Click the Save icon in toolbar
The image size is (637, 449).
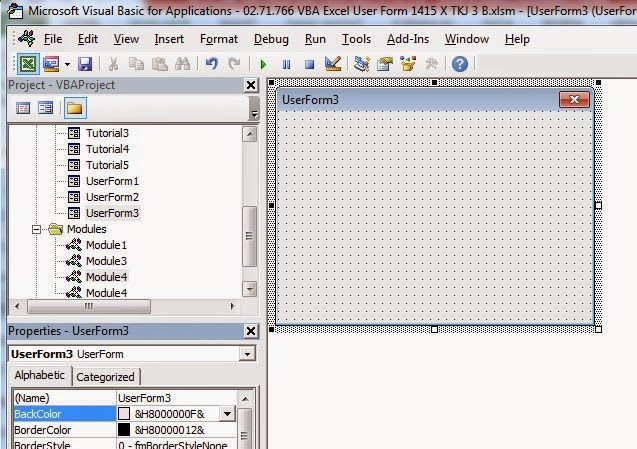pos(85,64)
